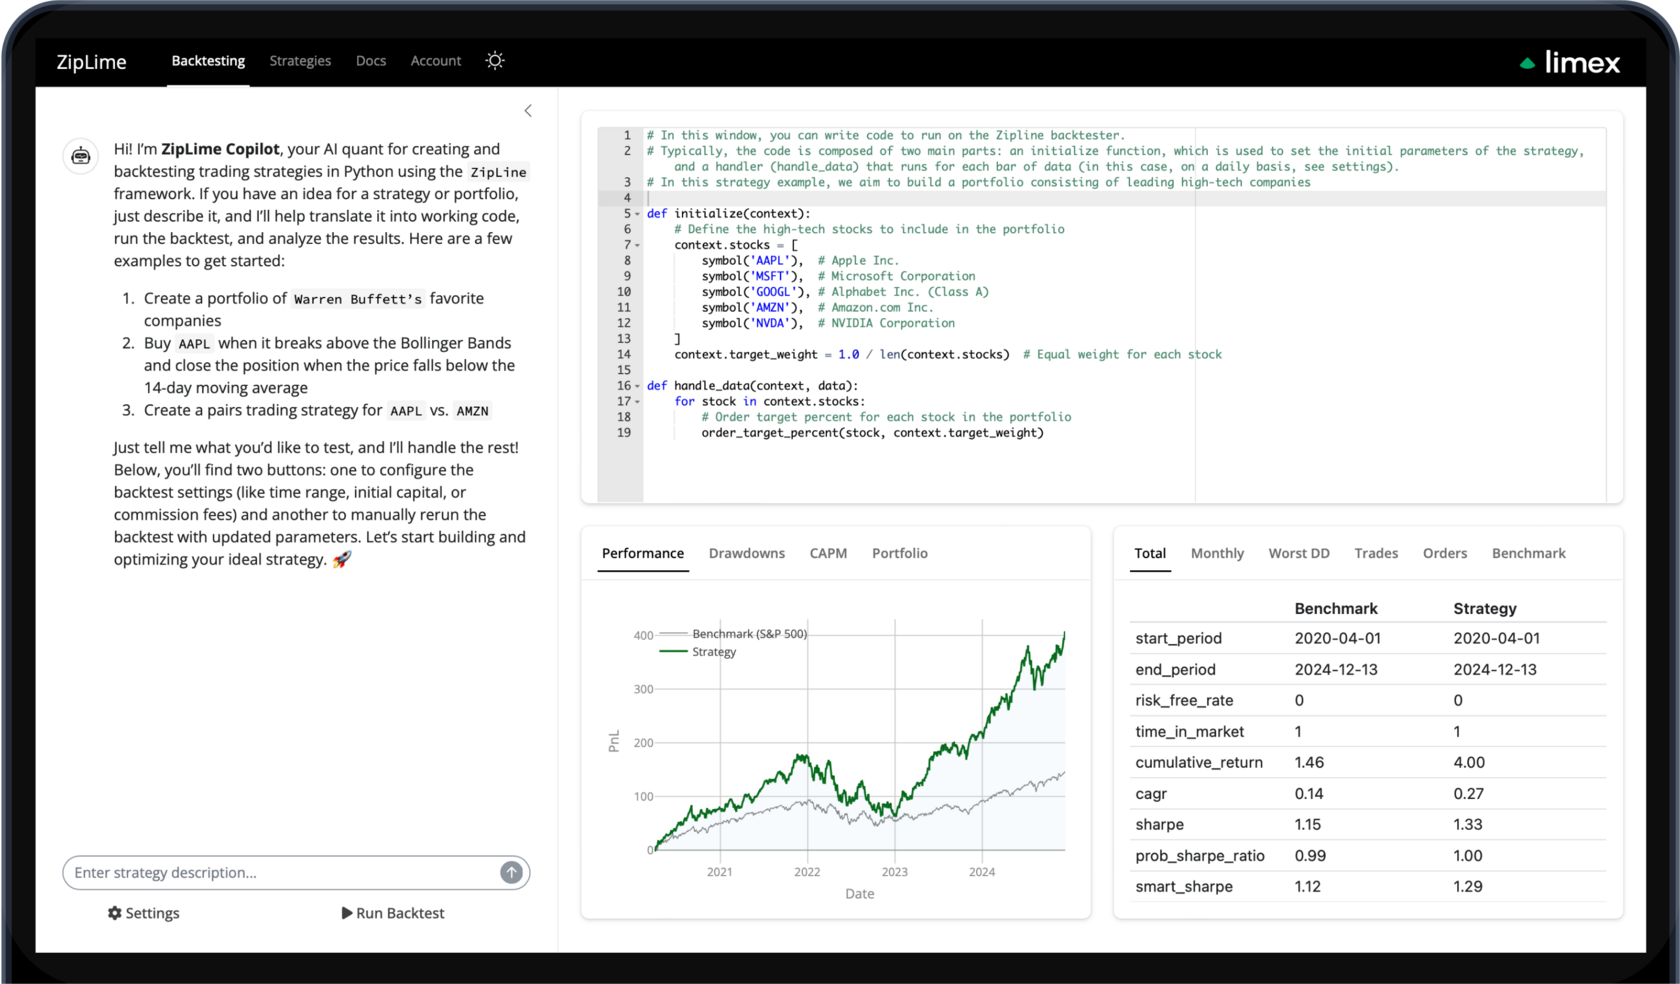Click the limex logo in the top right
Viewport: 1680px width, 984px height.
pyautogui.click(x=1568, y=62)
